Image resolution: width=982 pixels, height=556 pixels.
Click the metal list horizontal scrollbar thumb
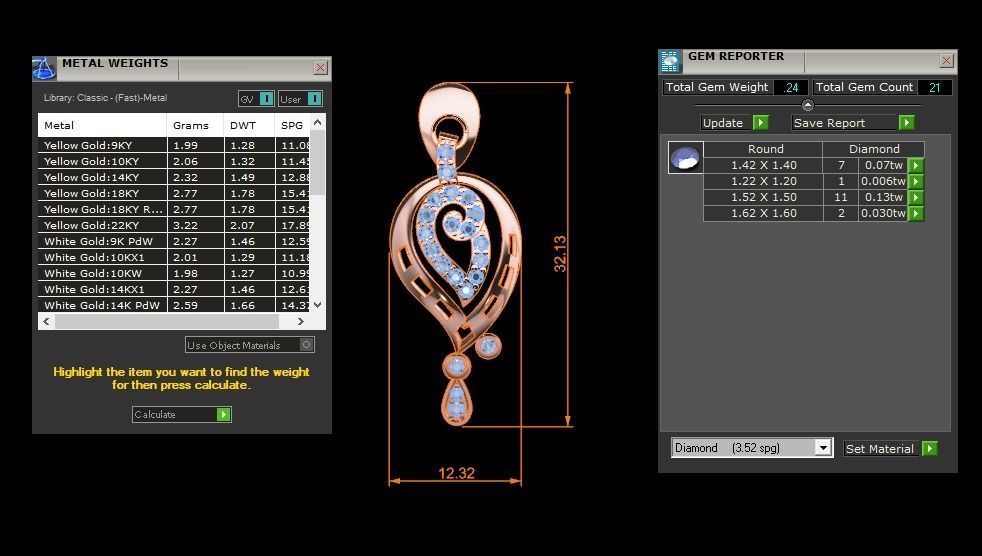point(167,321)
